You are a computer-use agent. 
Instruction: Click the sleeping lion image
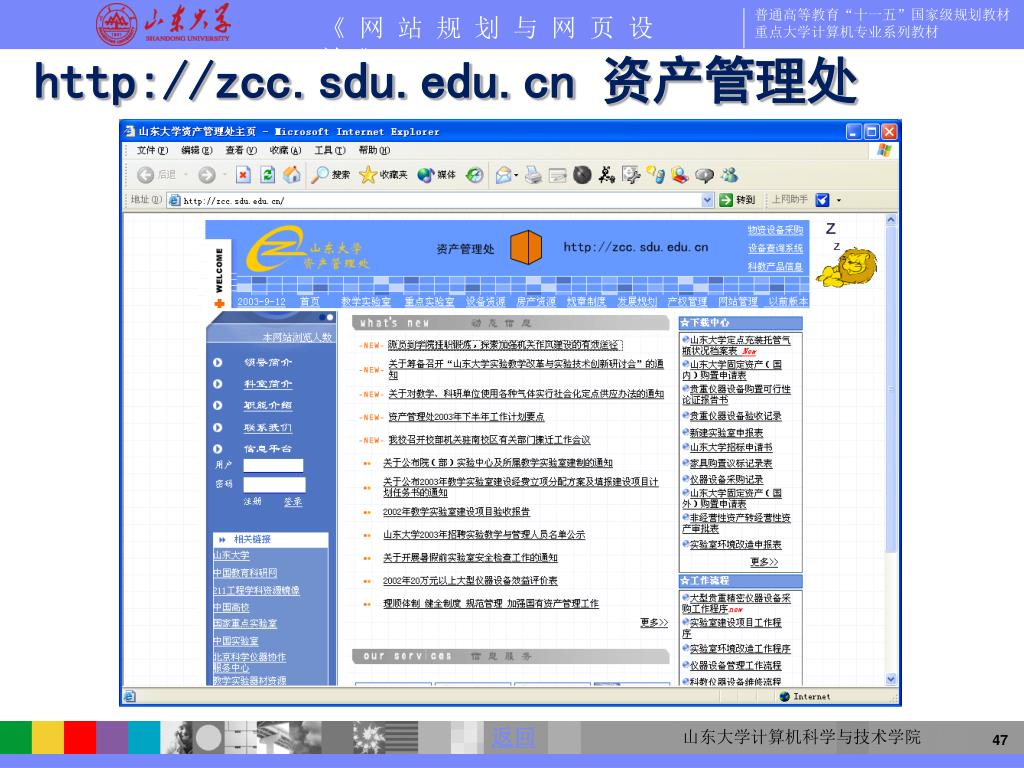click(847, 268)
